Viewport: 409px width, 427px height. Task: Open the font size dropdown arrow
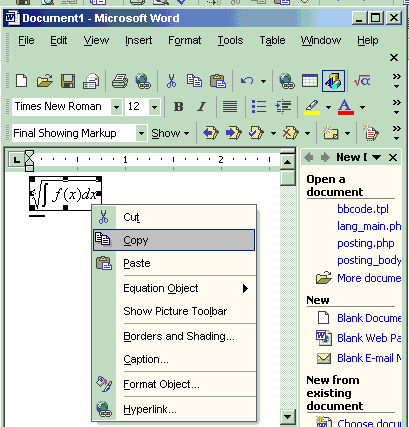(x=154, y=107)
